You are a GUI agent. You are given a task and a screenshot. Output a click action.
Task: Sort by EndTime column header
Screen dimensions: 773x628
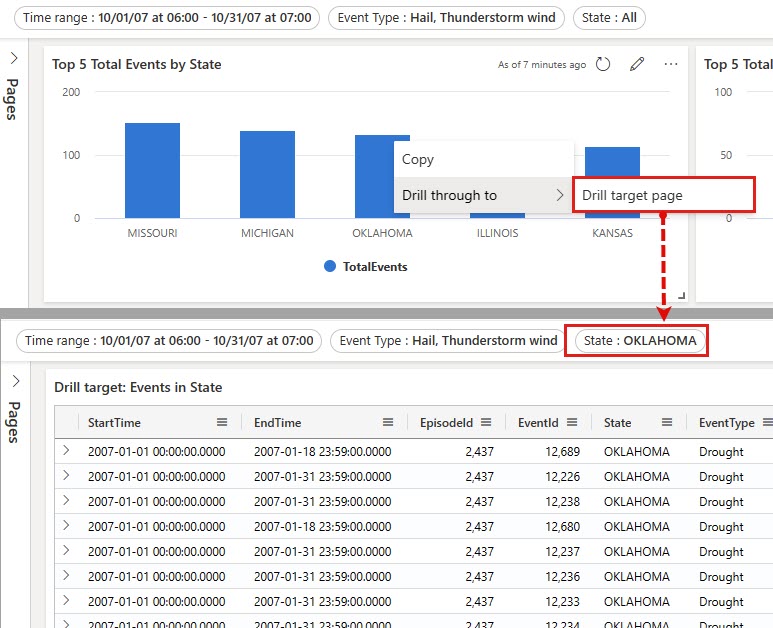278,422
